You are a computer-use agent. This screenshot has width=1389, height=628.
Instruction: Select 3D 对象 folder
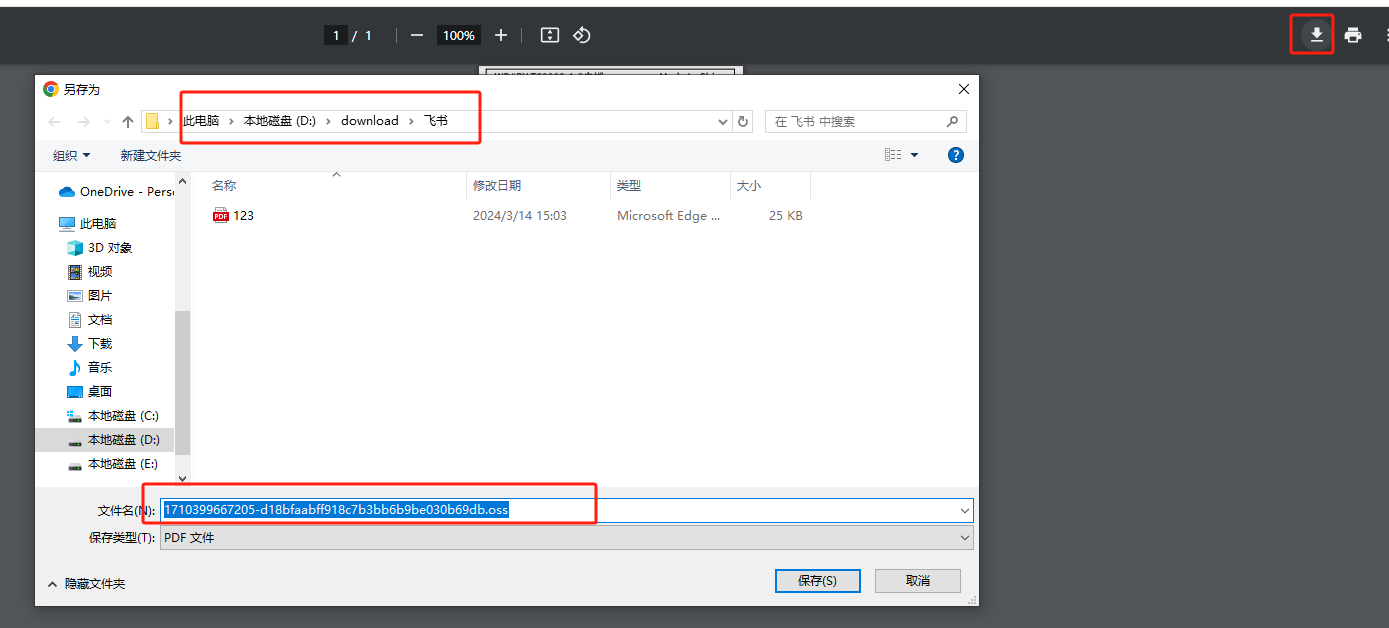100,247
